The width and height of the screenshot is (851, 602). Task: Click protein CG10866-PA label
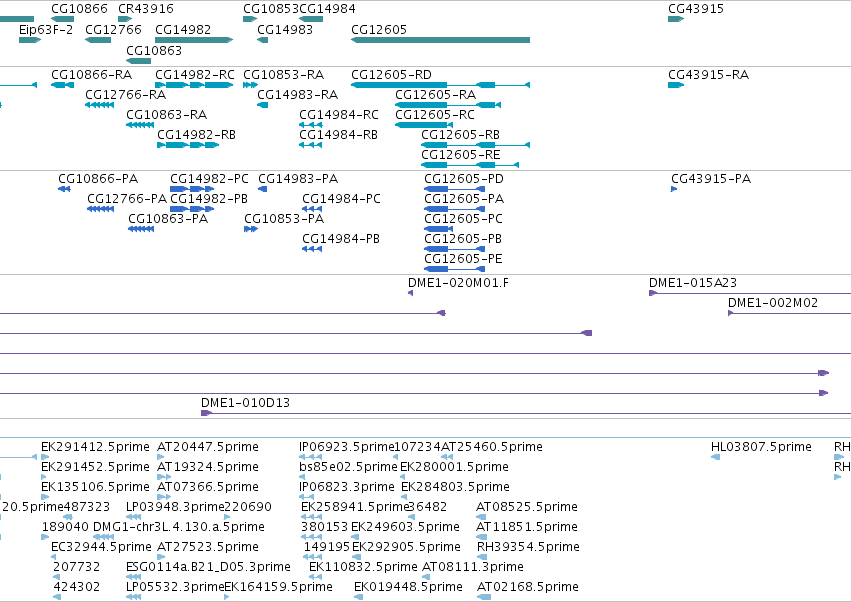[98, 179]
